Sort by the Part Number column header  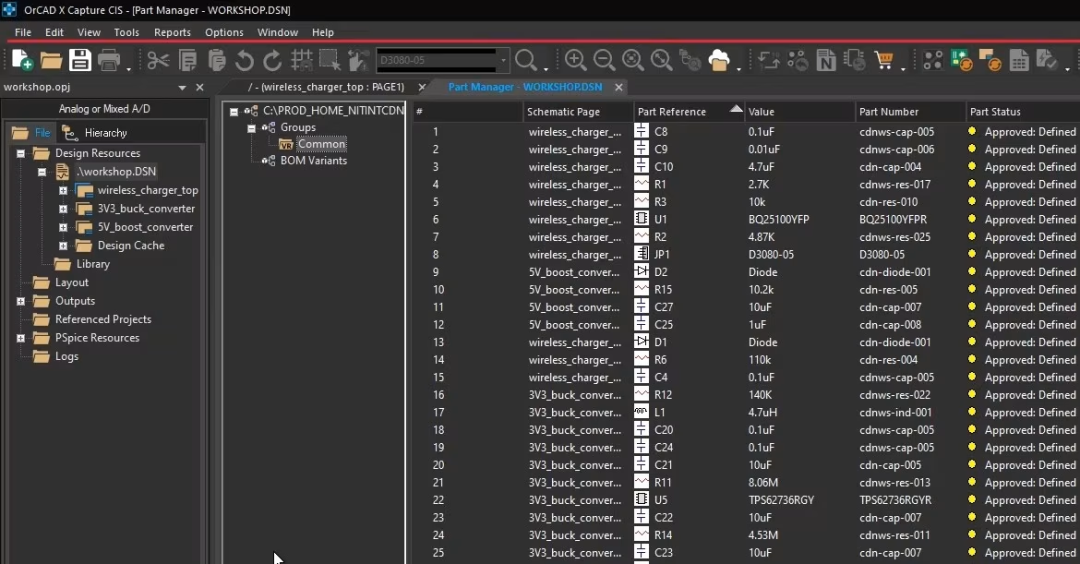coord(911,112)
